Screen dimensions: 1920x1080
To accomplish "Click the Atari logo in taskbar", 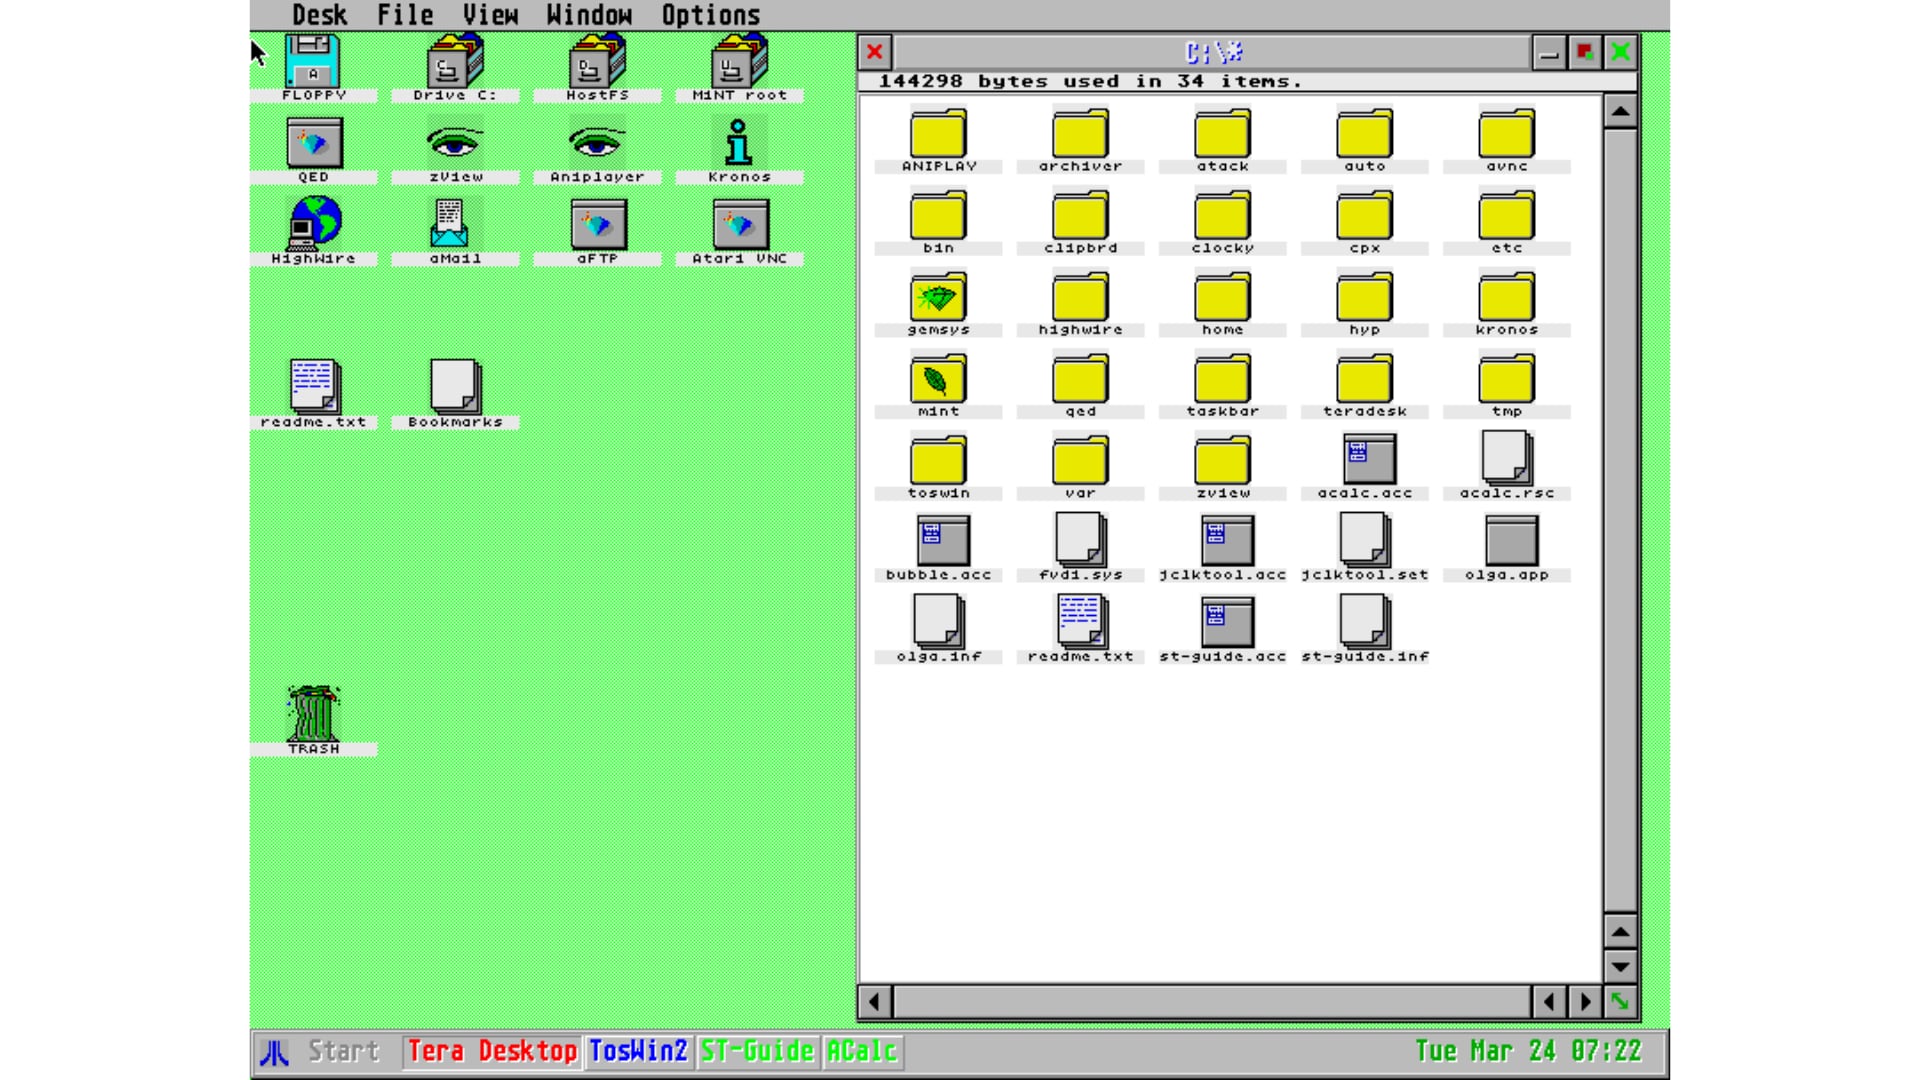I will tap(274, 1052).
